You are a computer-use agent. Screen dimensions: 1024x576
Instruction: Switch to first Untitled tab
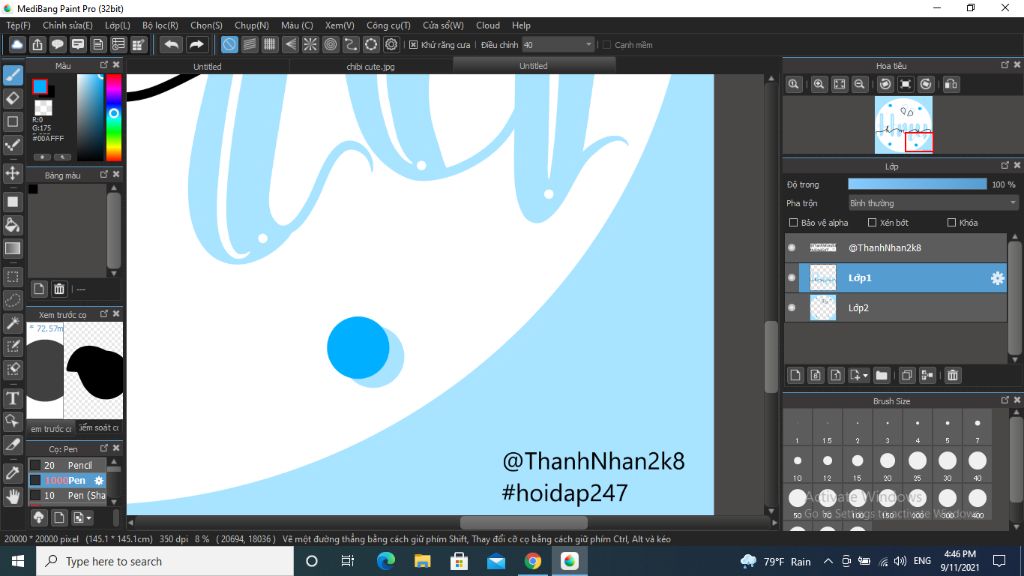[x=208, y=66]
